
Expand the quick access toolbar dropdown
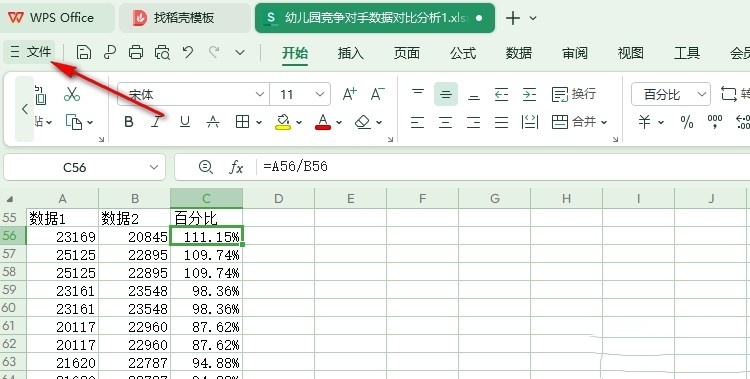[x=240, y=52]
